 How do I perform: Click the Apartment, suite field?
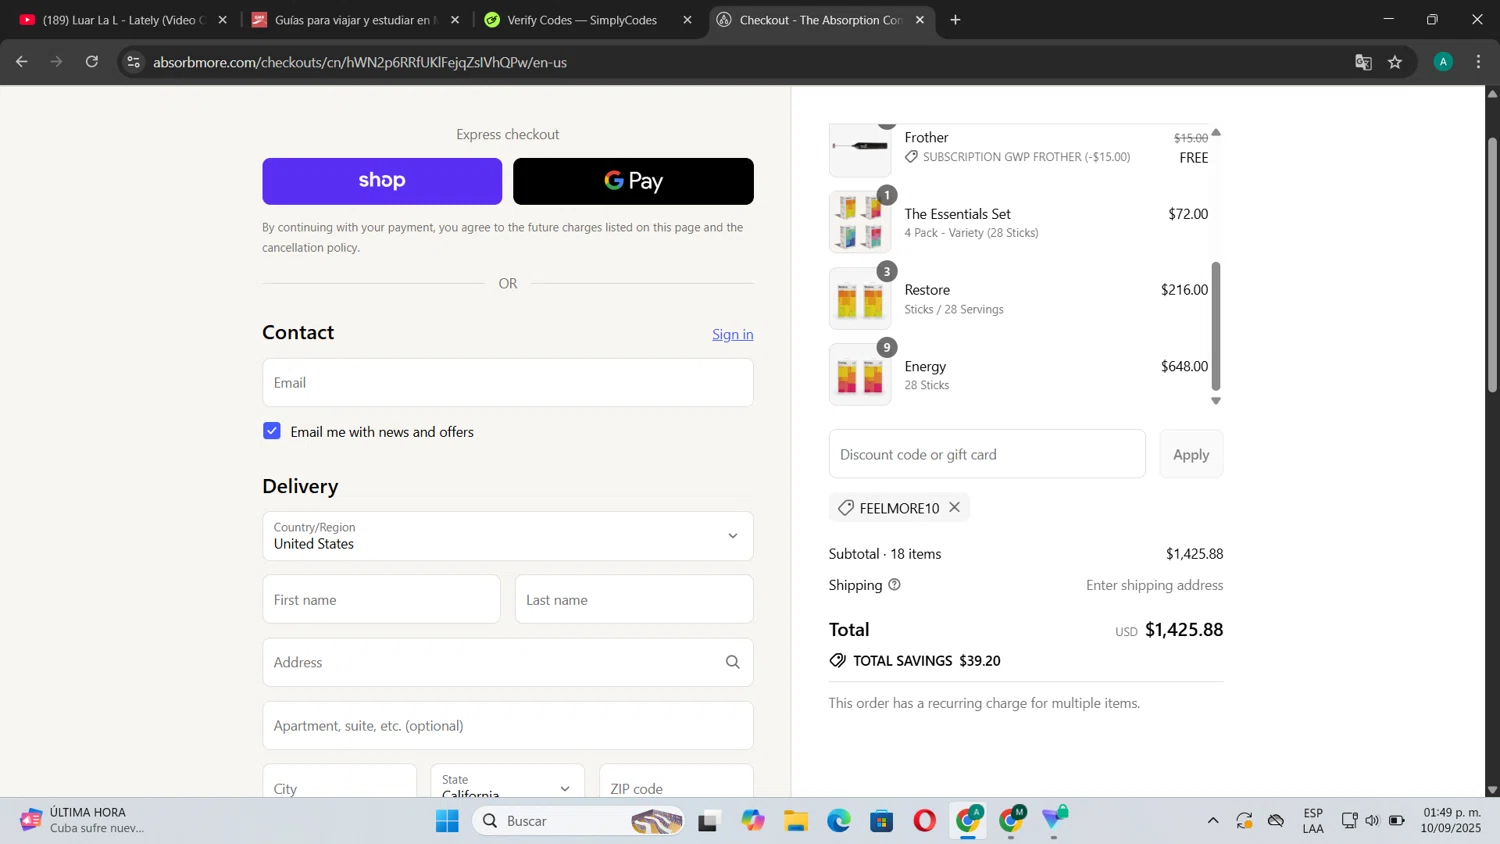508,725
